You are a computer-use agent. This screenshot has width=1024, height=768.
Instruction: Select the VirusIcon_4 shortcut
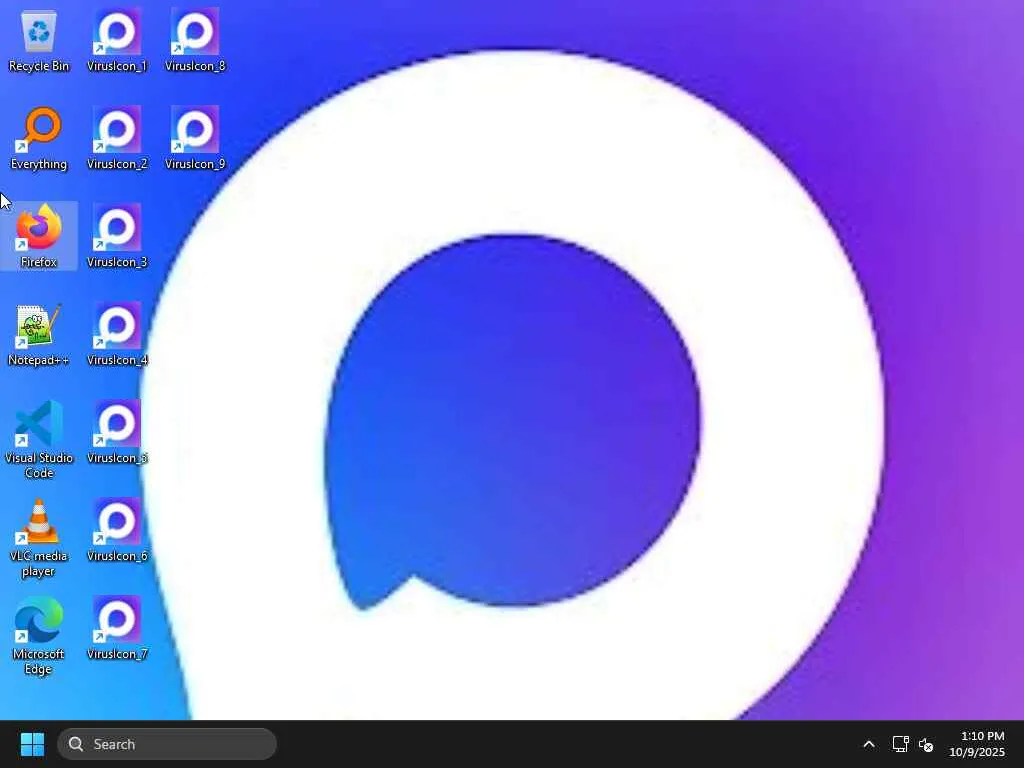click(x=117, y=334)
